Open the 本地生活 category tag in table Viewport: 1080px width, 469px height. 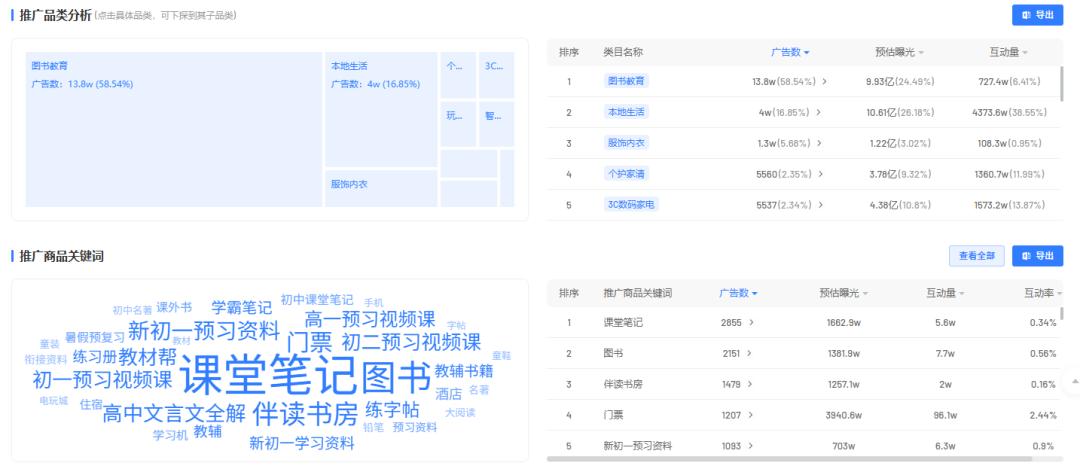pos(625,112)
